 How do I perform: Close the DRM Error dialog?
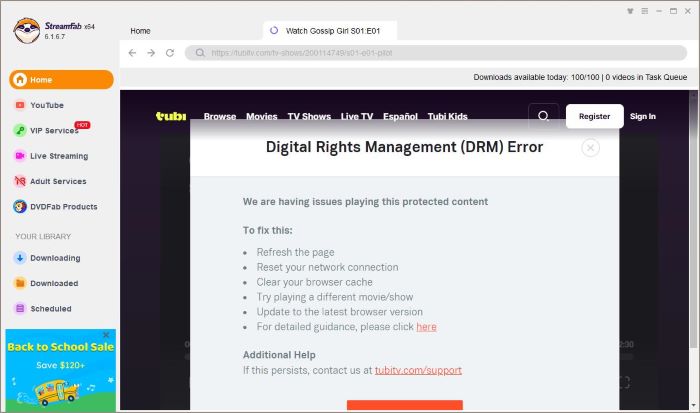tap(590, 148)
